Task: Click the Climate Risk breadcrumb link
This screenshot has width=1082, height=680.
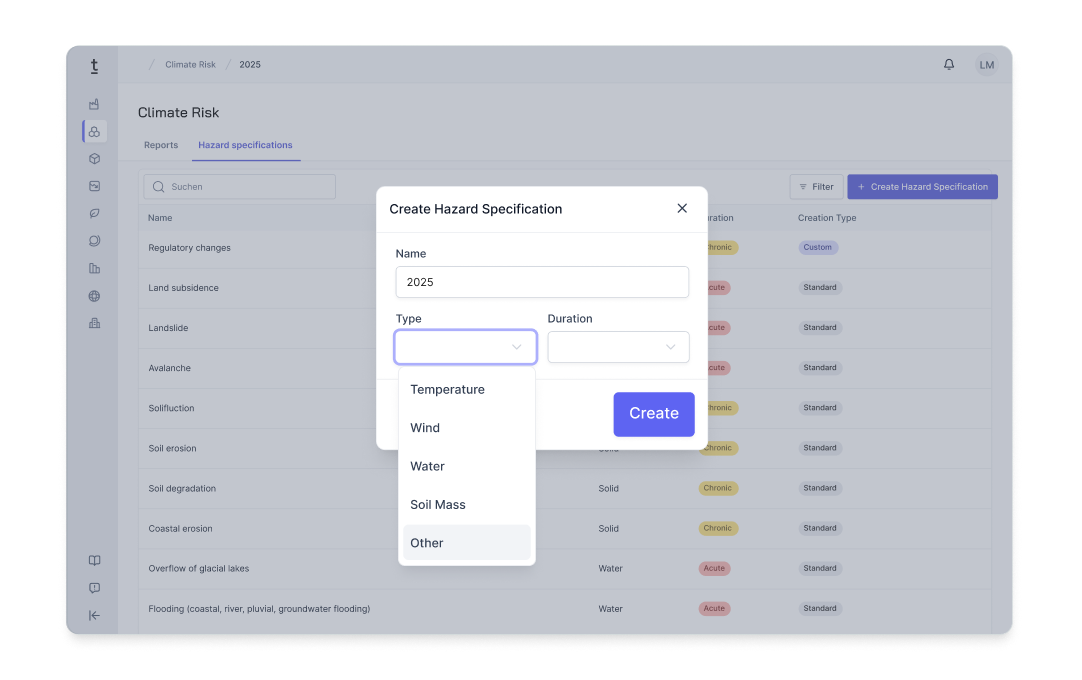Action: pyautogui.click(x=190, y=65)
